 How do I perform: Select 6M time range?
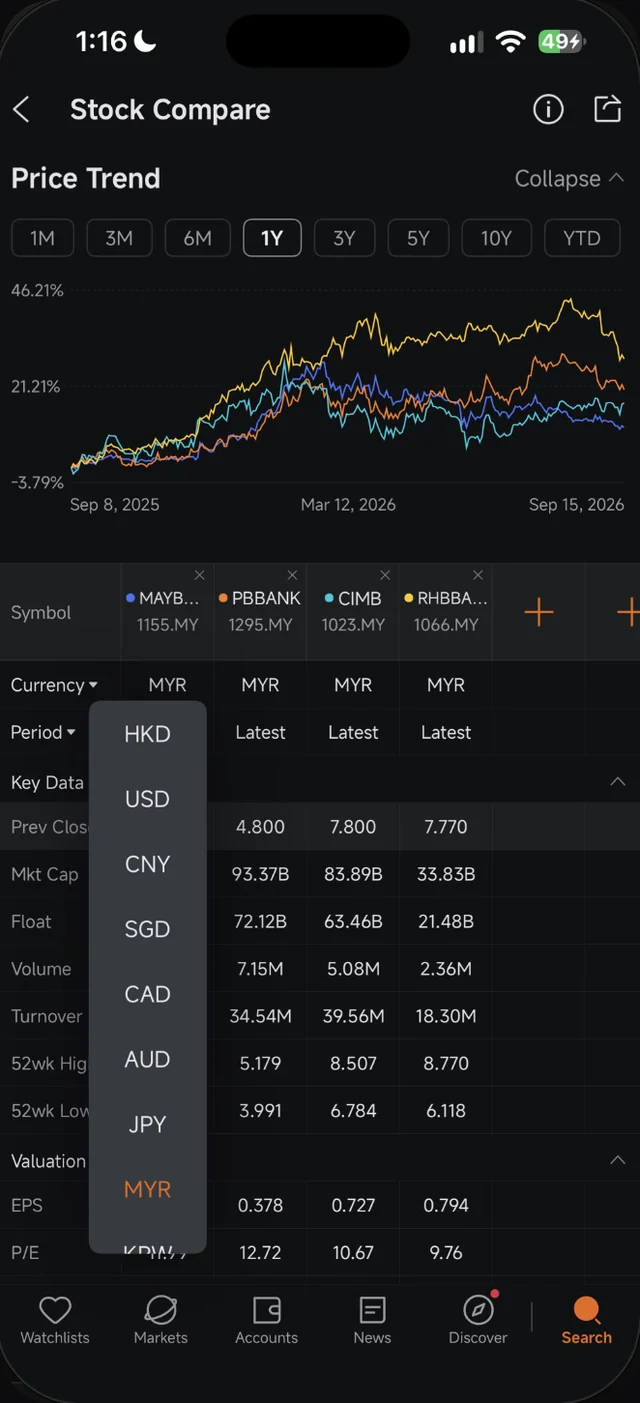pos(197,238)
